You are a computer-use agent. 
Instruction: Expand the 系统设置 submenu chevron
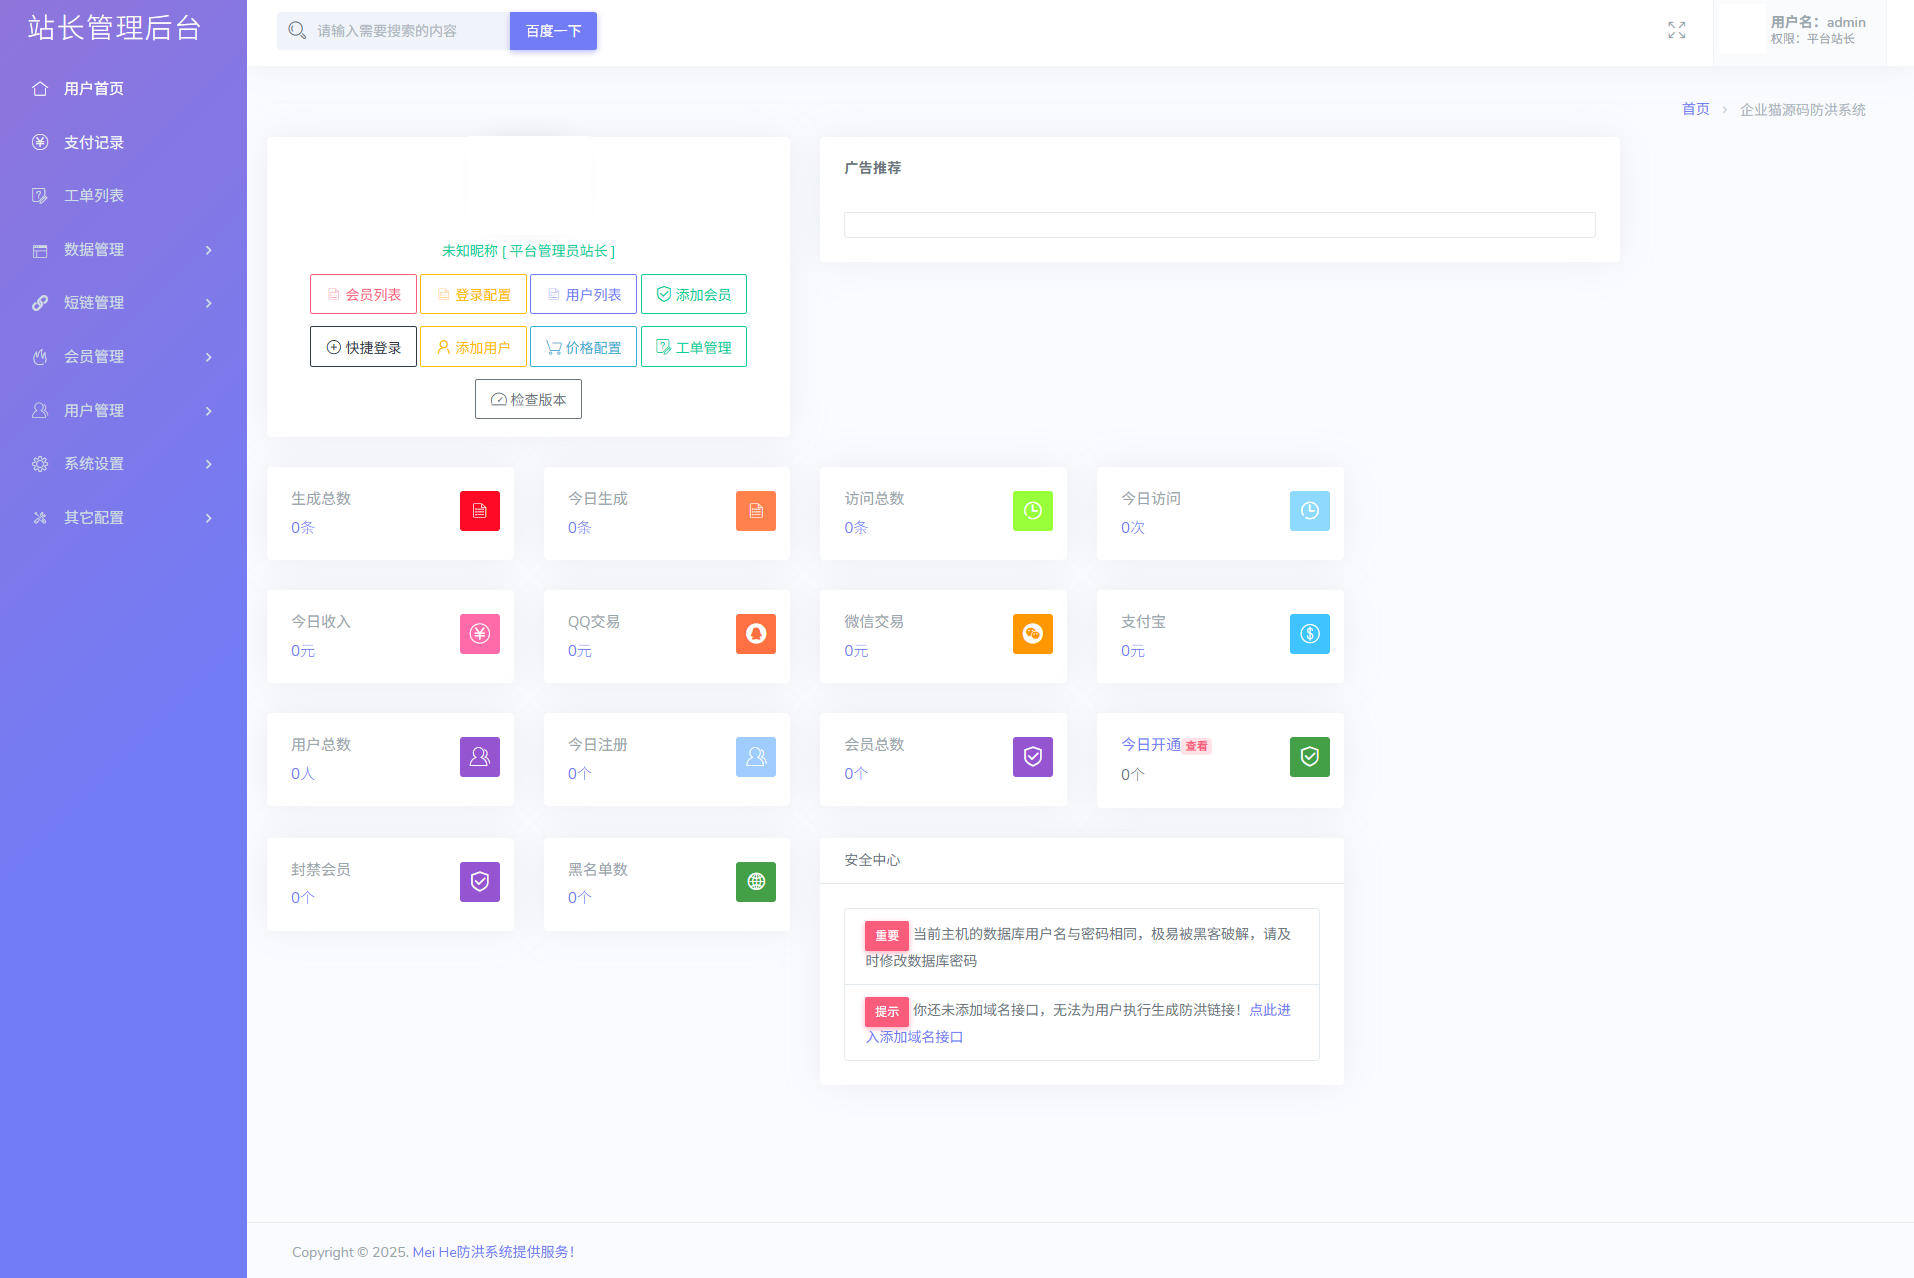(209, 464)
